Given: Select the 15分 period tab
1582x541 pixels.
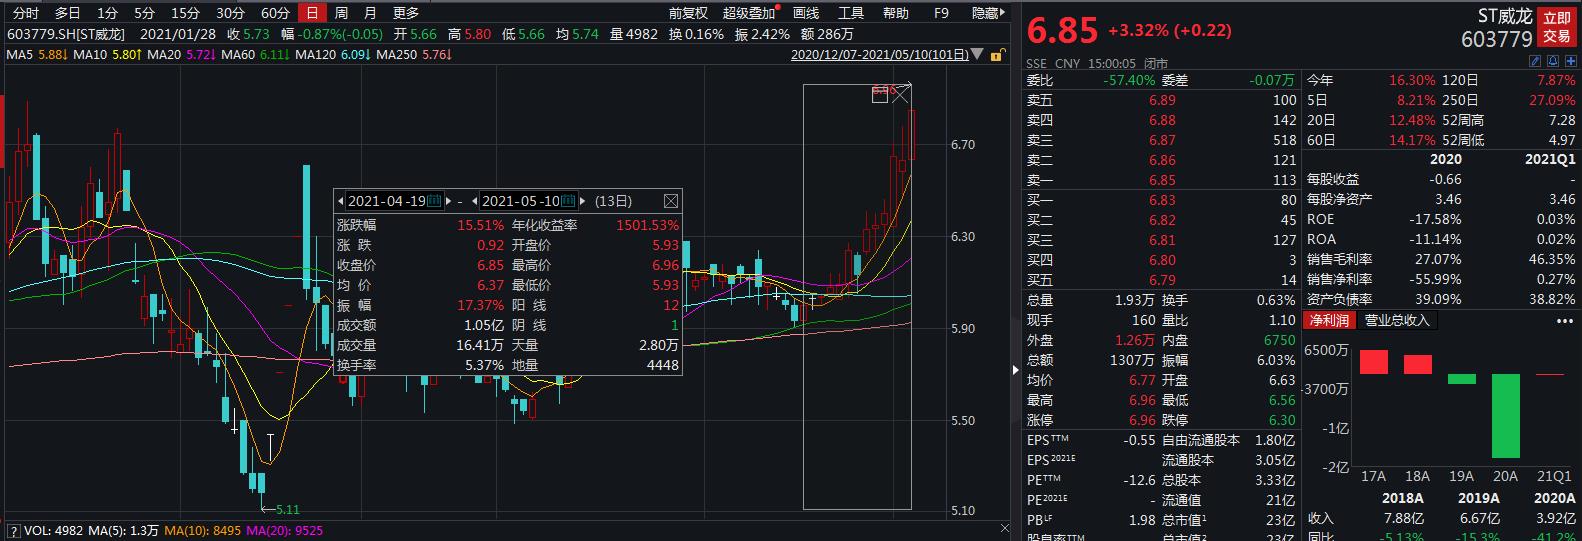Looking at the screenshot, I should tap(185, 13).
